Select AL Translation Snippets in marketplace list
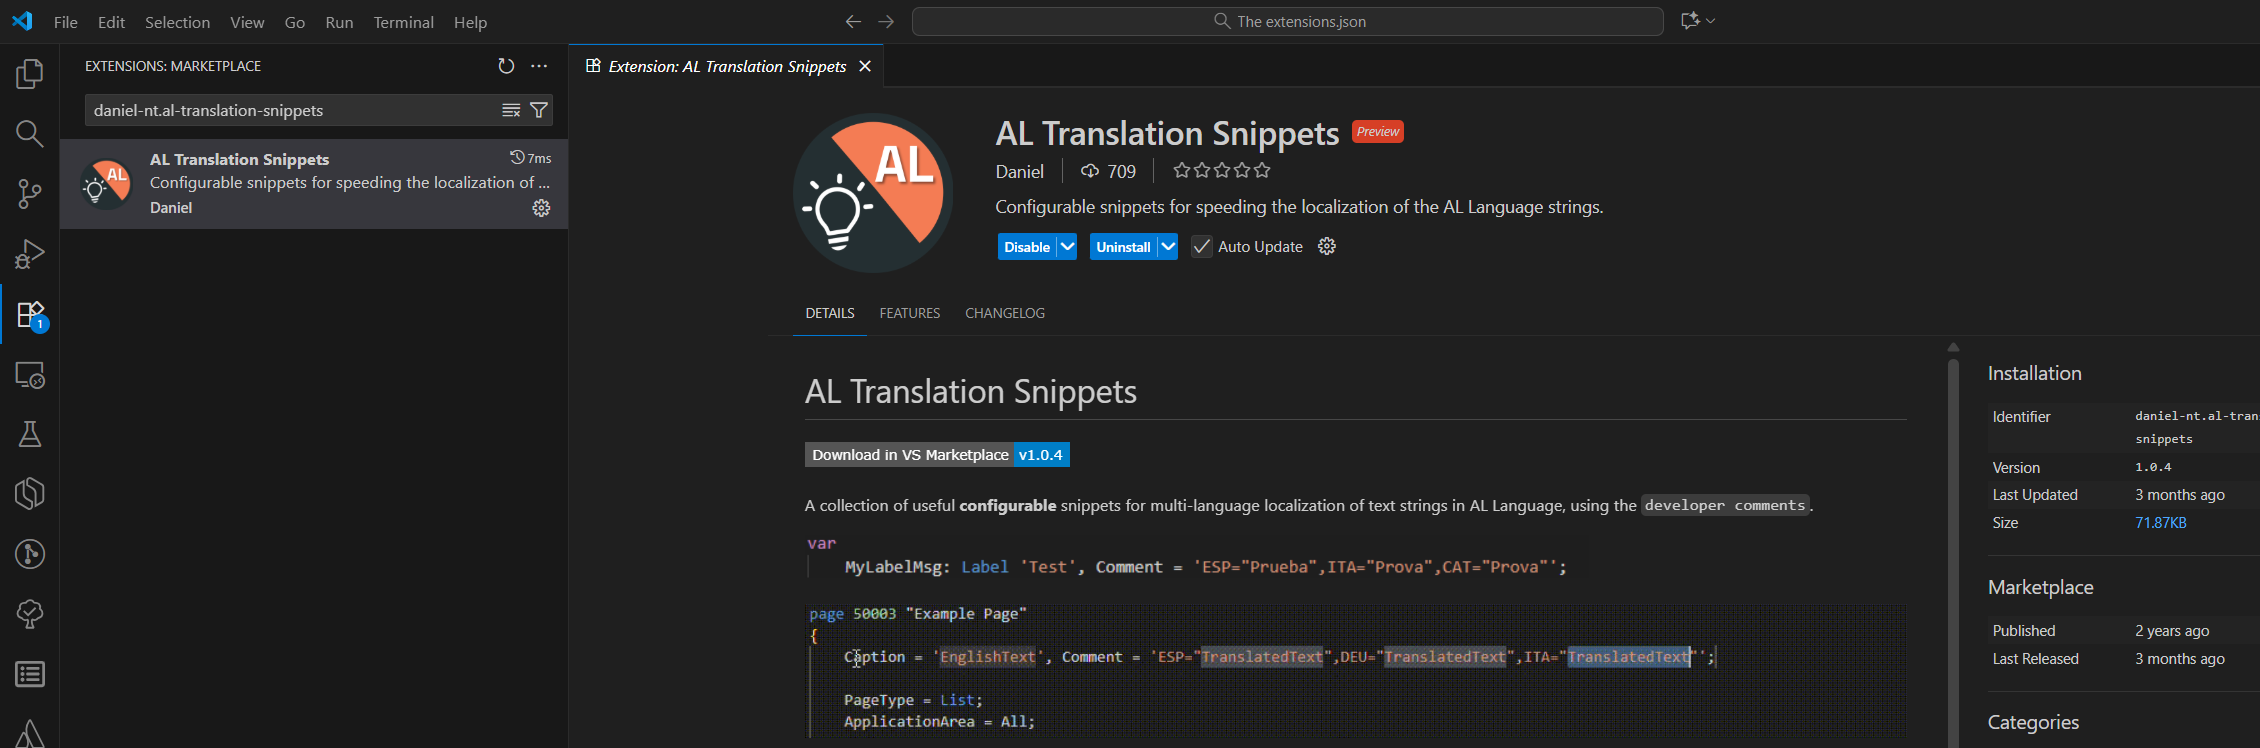 click(314, 184)
